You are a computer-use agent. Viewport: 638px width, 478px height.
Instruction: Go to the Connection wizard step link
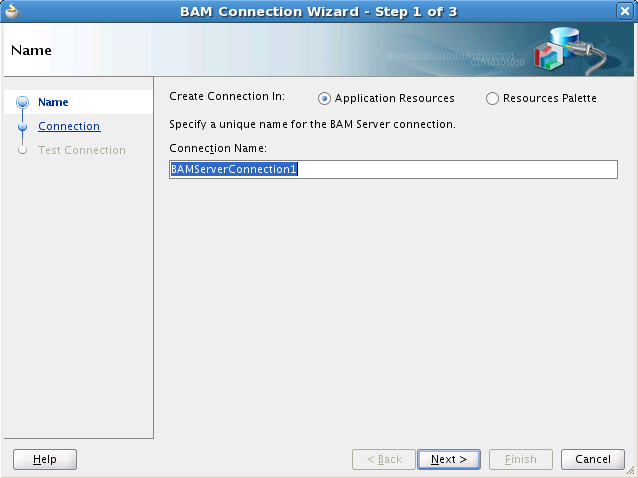(69, 126)
